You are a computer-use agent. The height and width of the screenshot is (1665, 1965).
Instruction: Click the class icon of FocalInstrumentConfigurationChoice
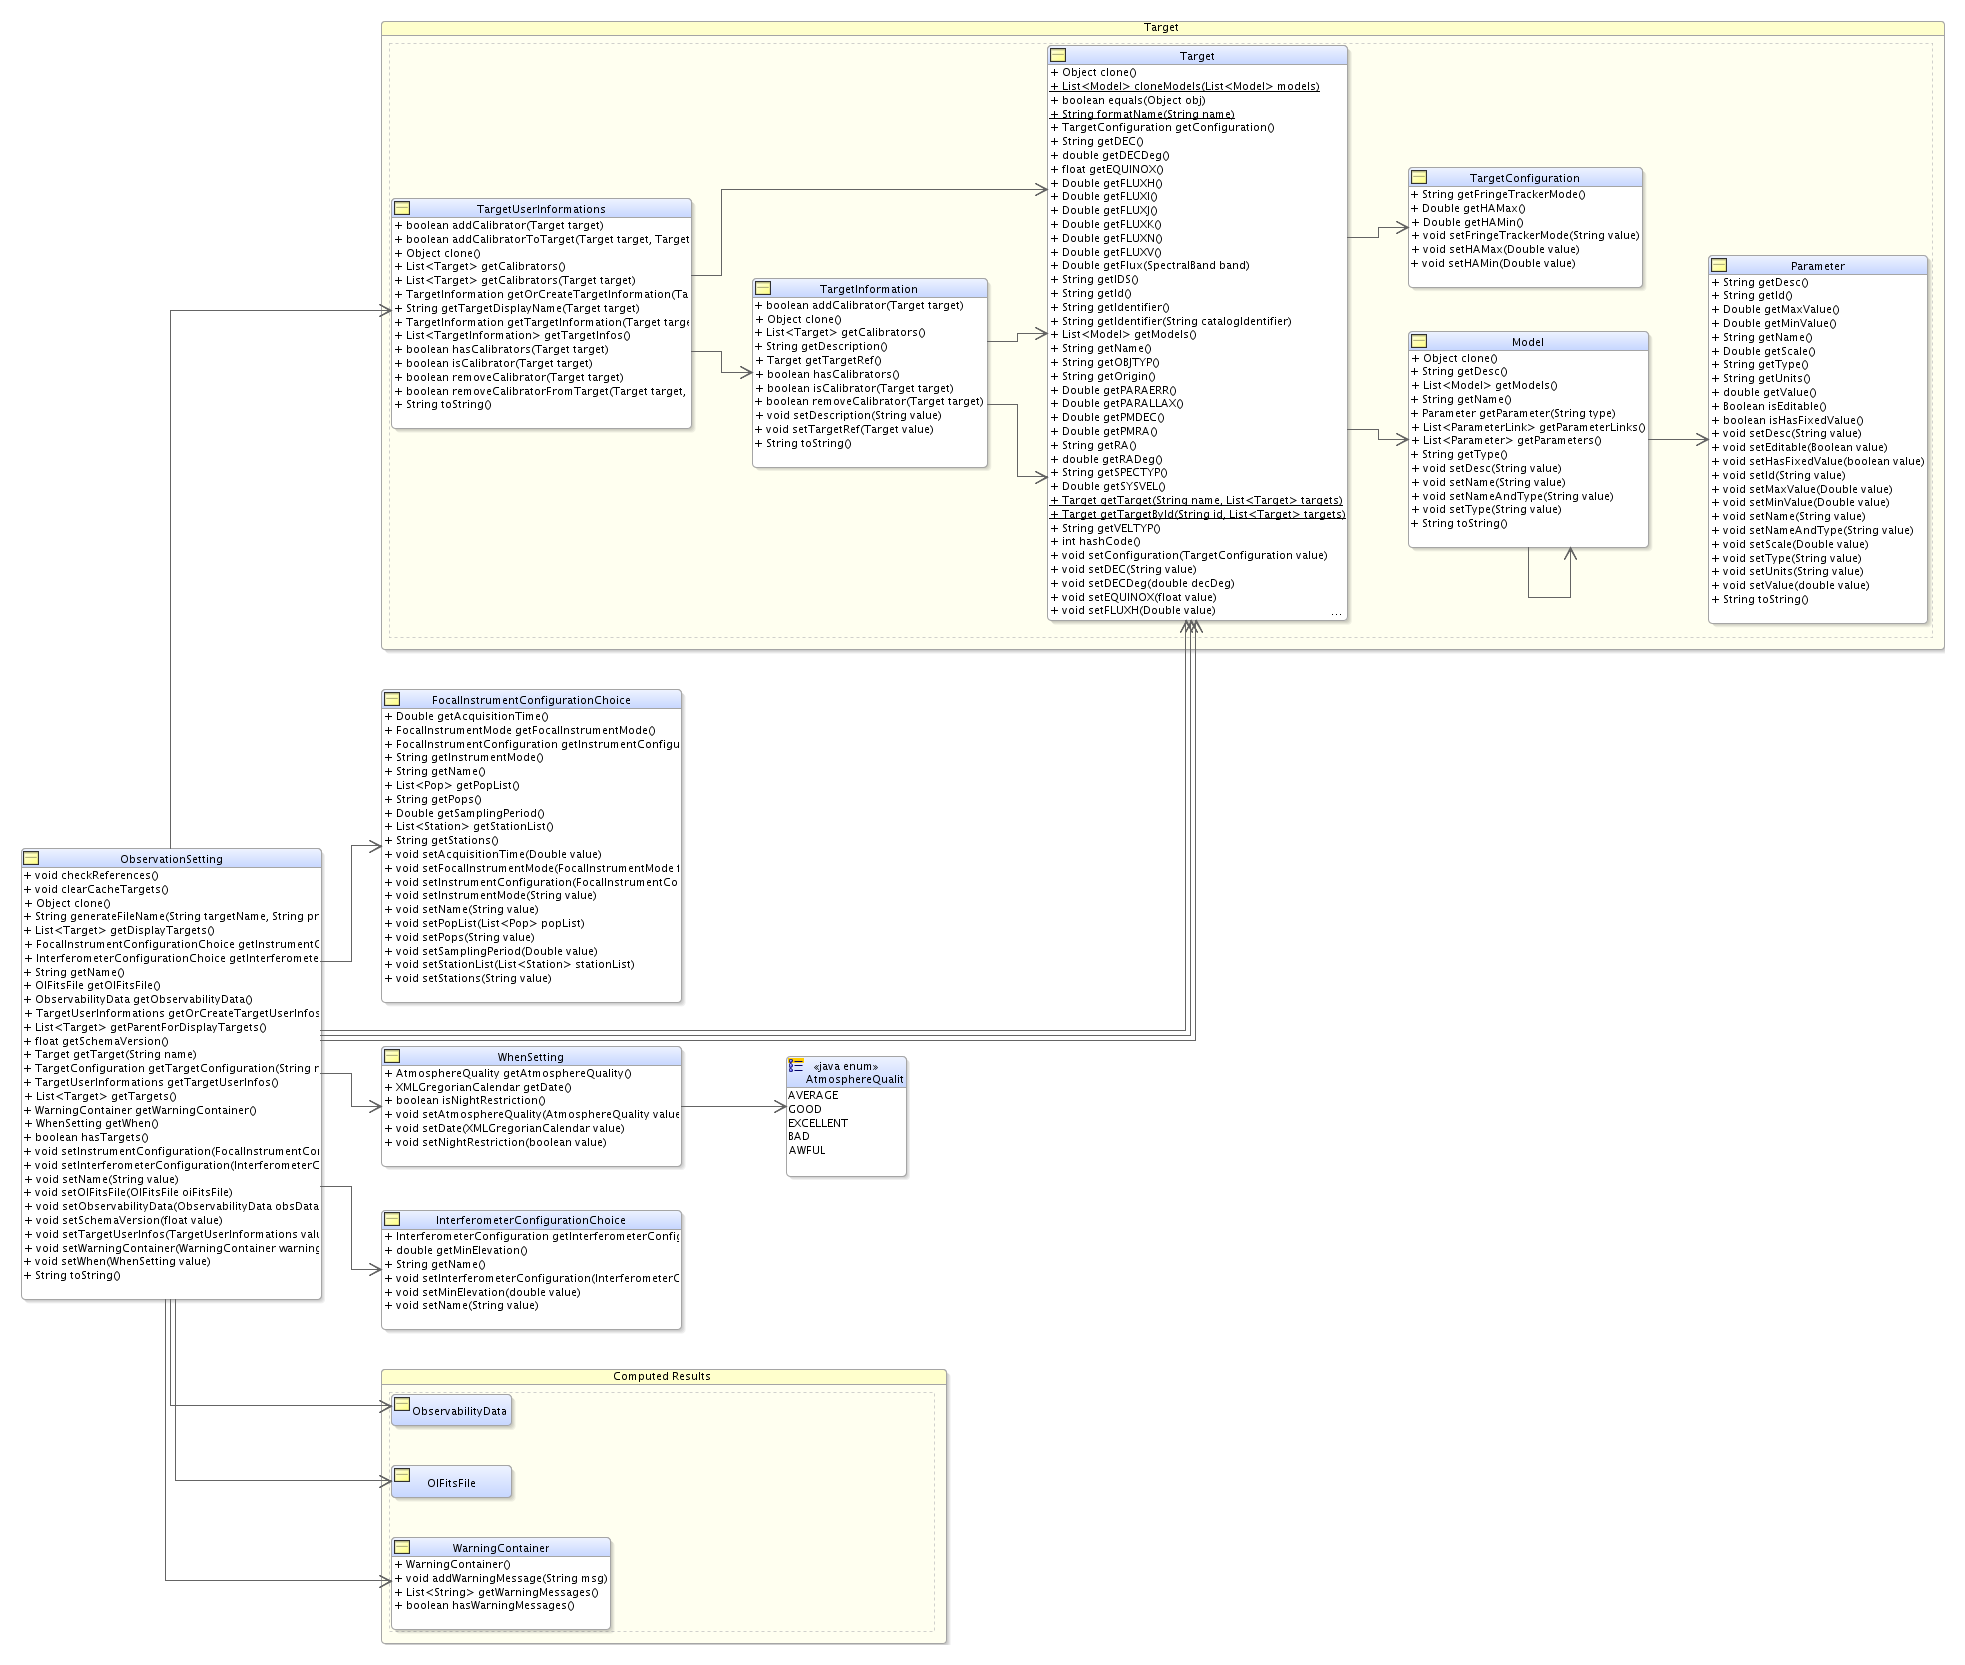[392, 699]
